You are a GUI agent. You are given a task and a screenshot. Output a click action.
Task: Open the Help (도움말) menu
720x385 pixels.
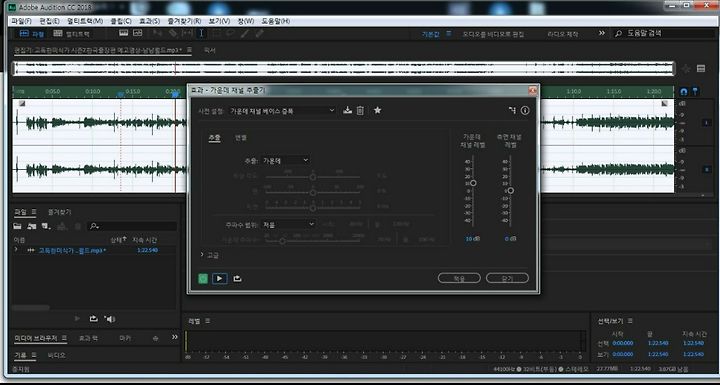276,21
